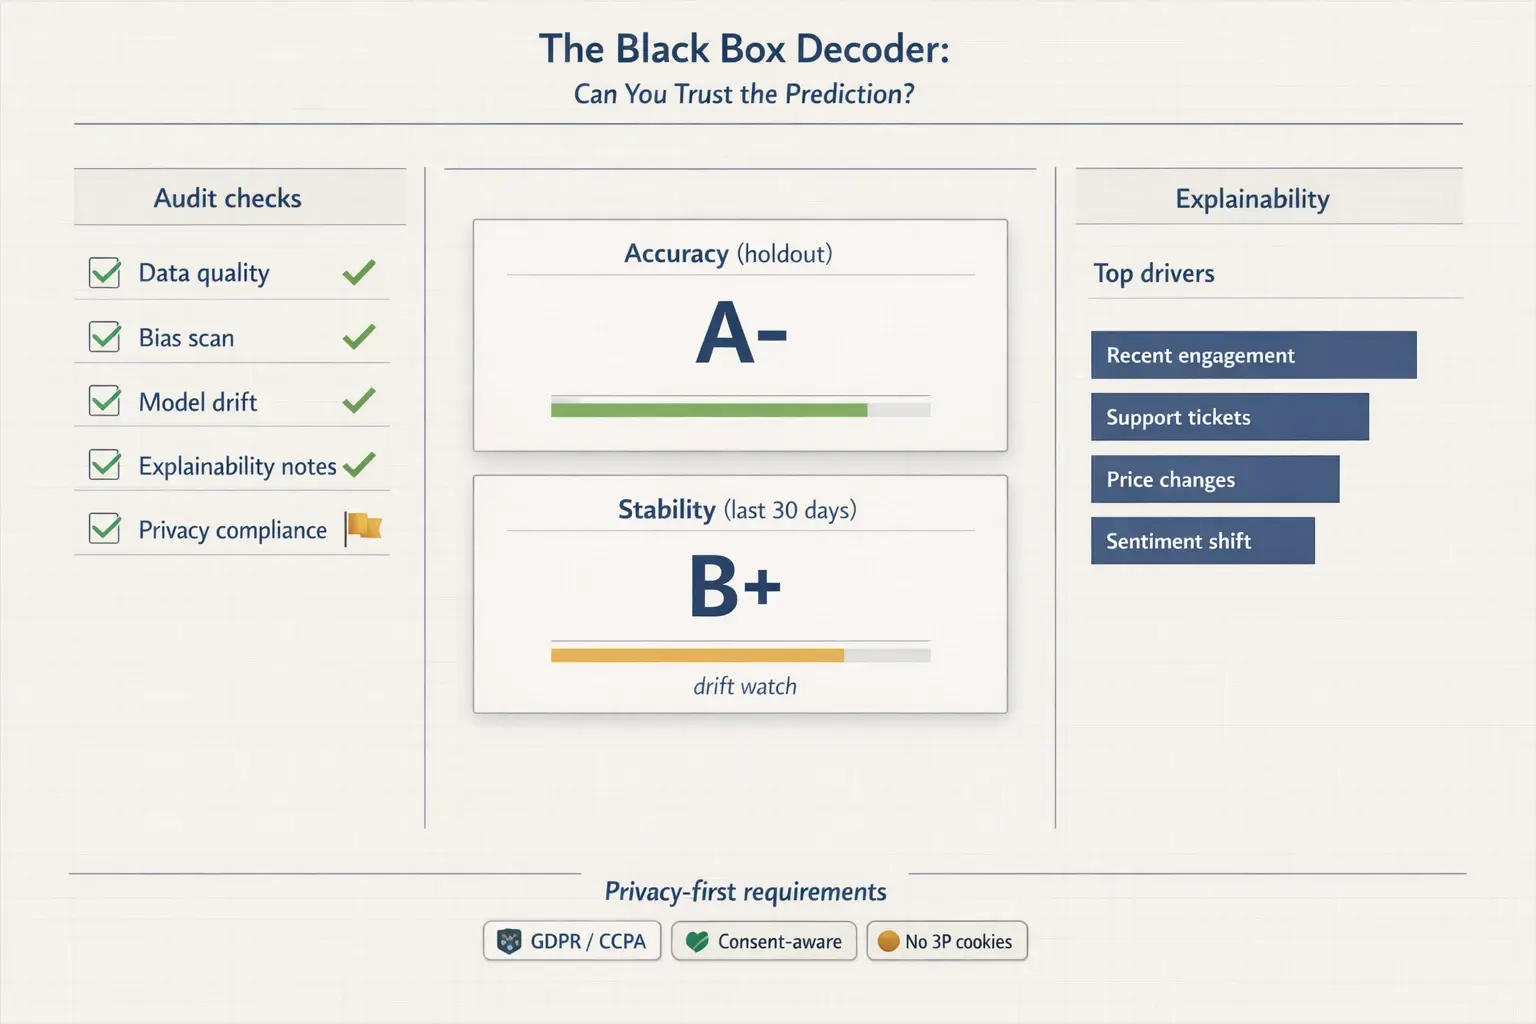Image resolution: width=1536 pixels, height=1024 pixels.
Task: Click the GDPR / CCPA shield icon
Action: pos(510,941)
